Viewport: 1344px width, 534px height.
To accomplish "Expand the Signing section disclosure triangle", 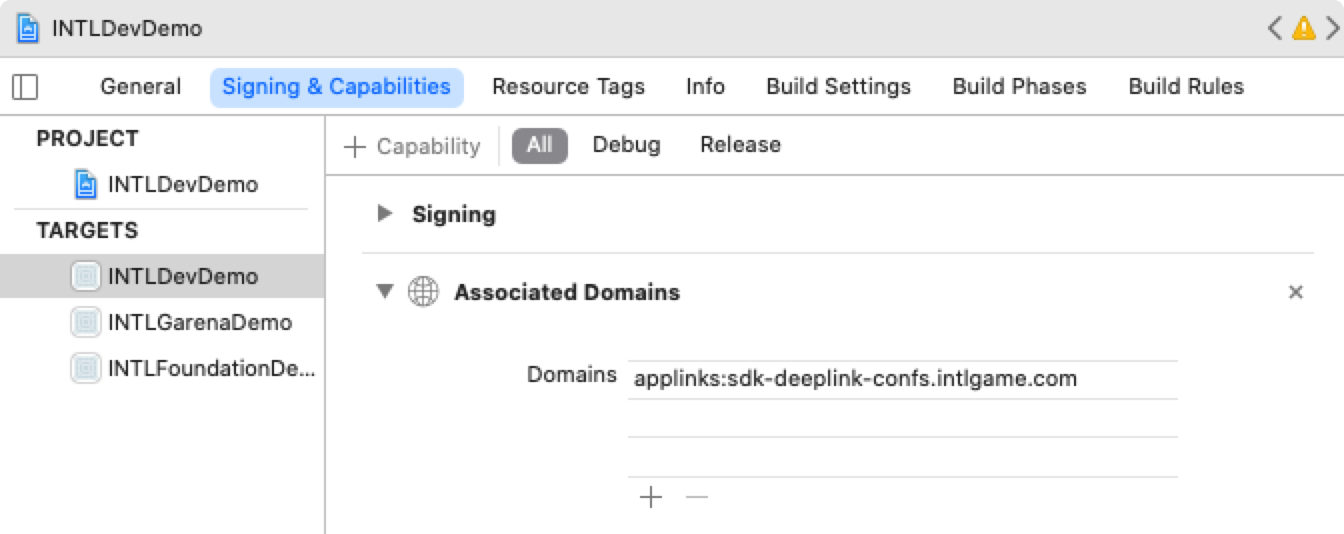I will pyautogui.click(x=384, y=213).
